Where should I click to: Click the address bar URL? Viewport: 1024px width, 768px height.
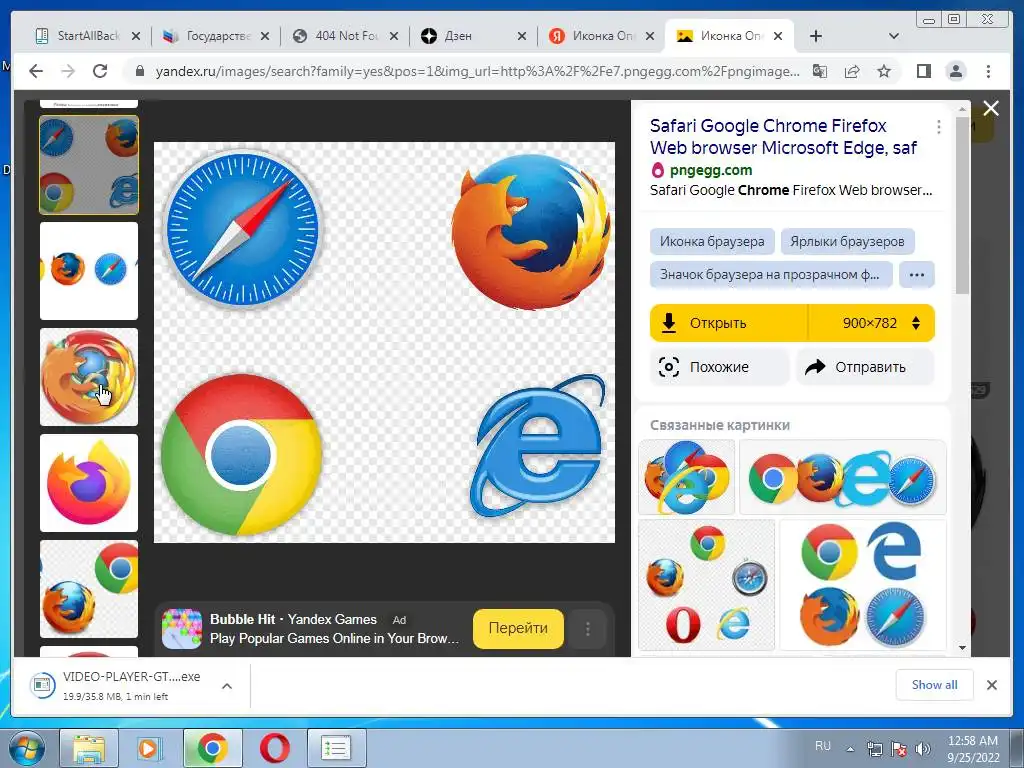click(477, 71)
